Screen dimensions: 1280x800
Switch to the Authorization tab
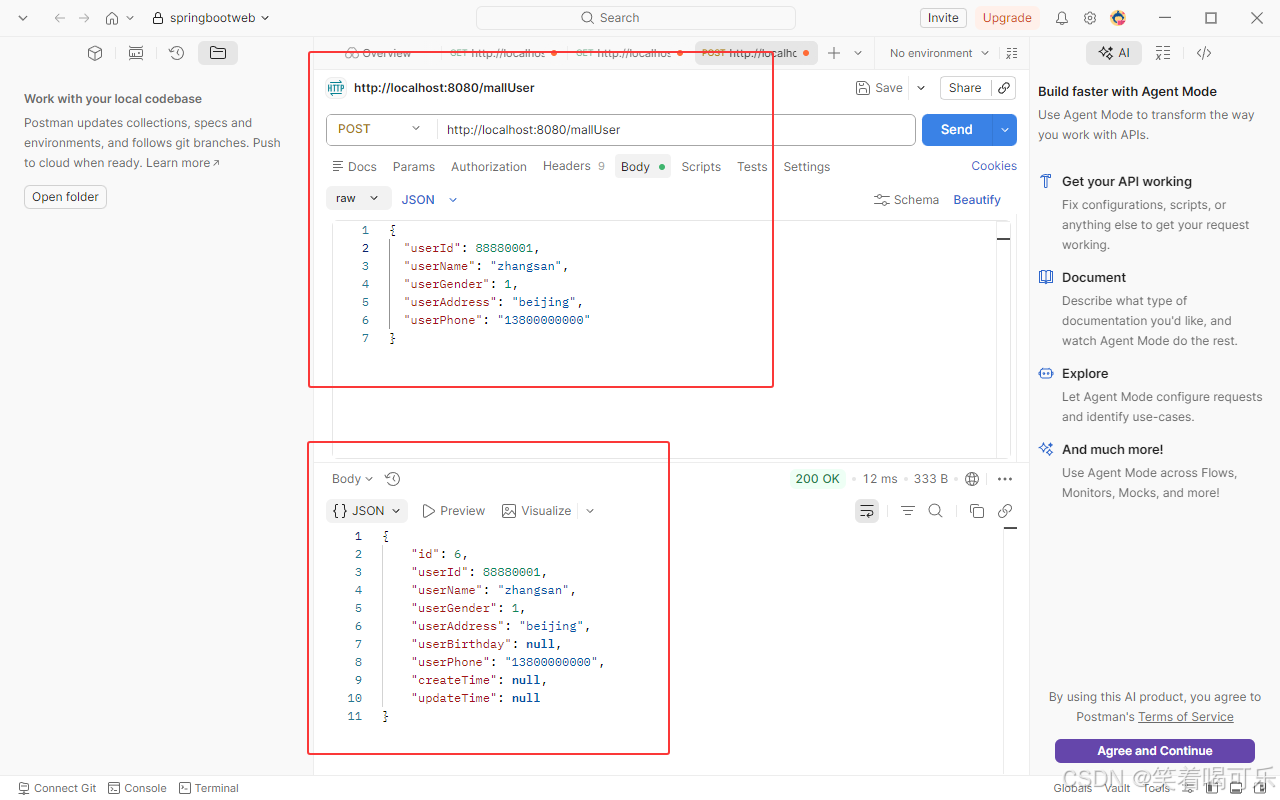(489, 167)
